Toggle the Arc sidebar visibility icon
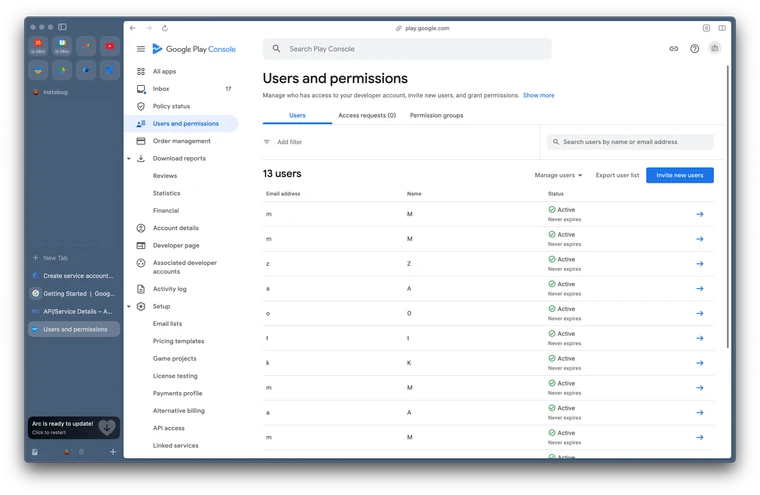Image resolution: width=760 pixels, height=495 pixels. (x=62, y=27)
